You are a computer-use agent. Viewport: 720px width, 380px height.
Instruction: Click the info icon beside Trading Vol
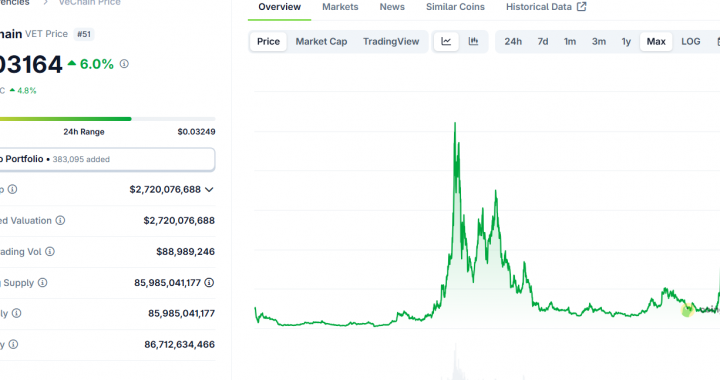coord(50,251)
